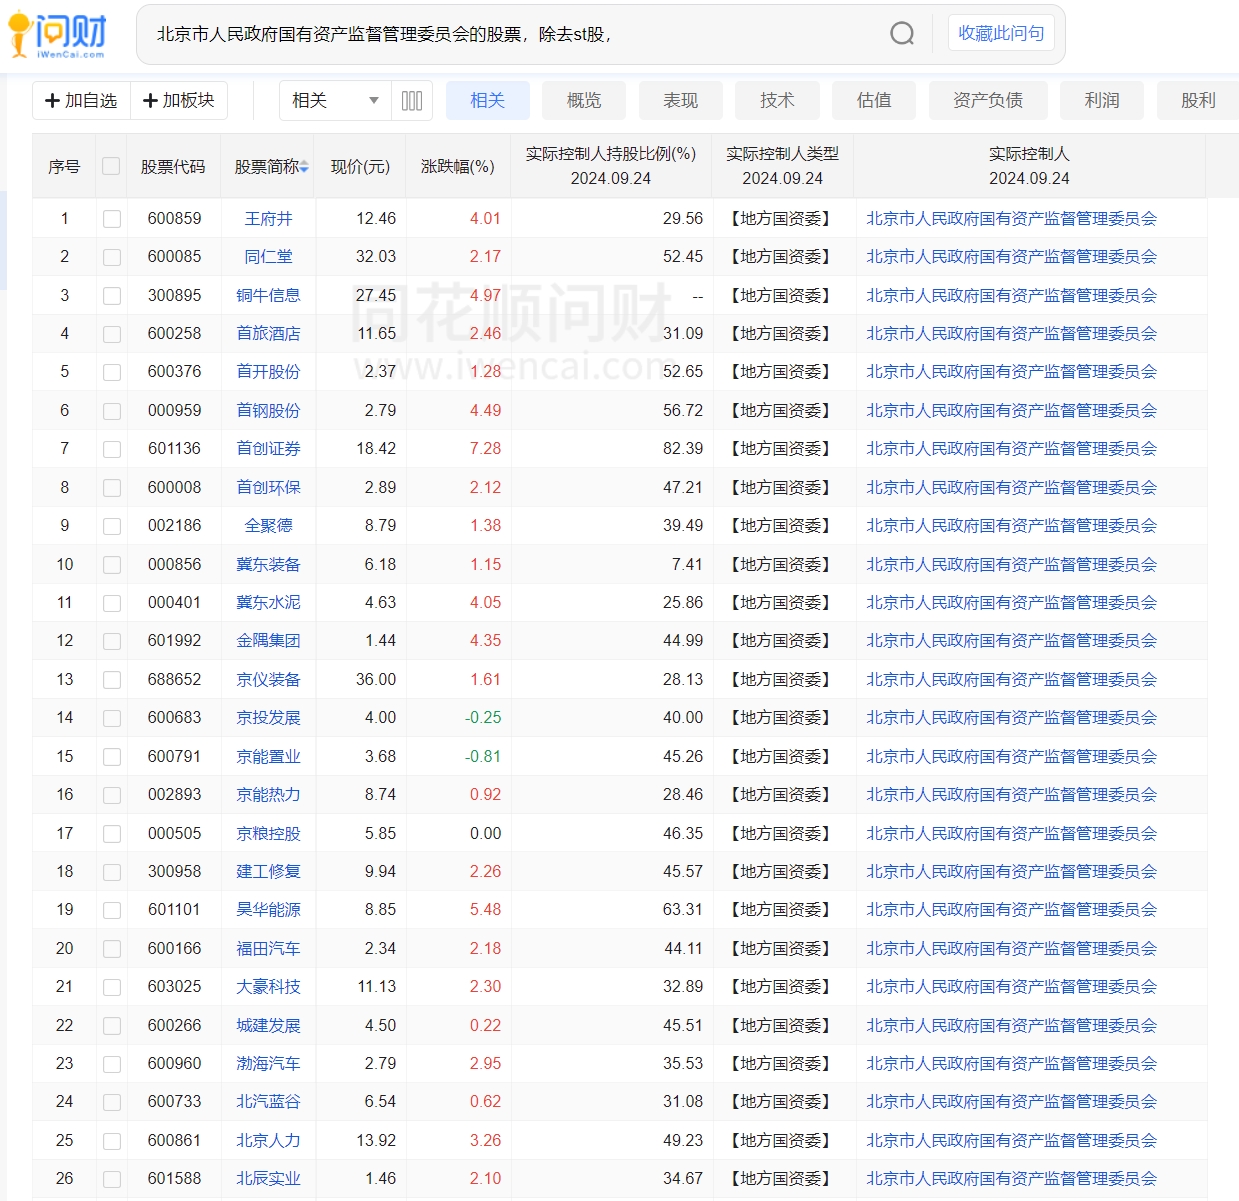1239x1201 pixels.
Task: Focus the query search input field
Action: [510, 34]
